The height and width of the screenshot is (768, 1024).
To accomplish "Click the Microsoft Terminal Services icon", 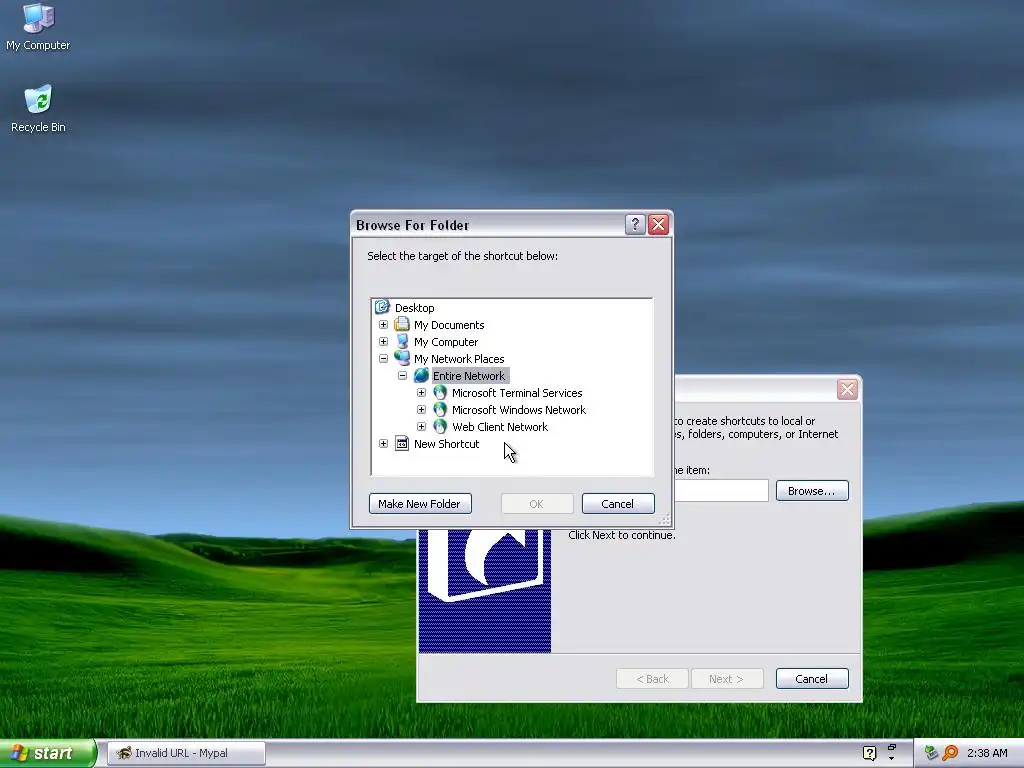I will click(x=440, y=392).
